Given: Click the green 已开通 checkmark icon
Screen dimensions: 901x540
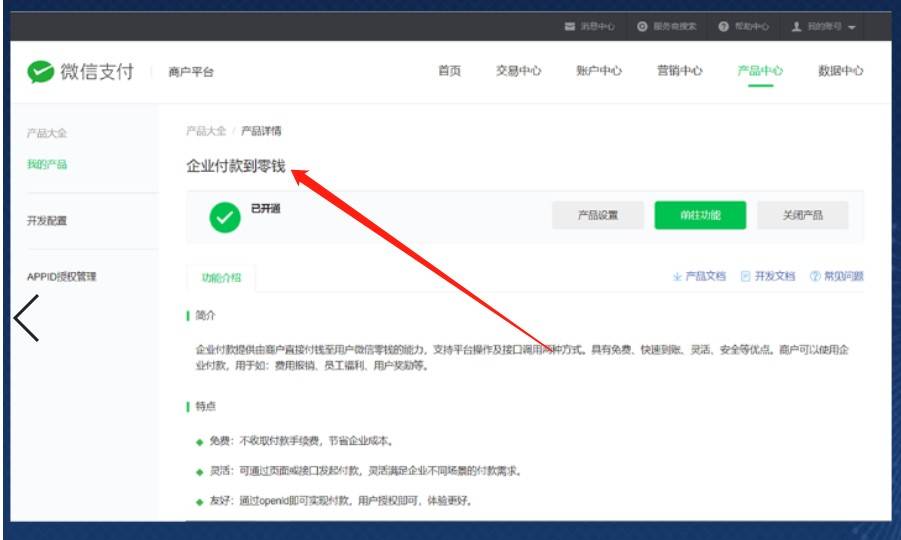Looking at the screenshot, I should click(225, 217).
